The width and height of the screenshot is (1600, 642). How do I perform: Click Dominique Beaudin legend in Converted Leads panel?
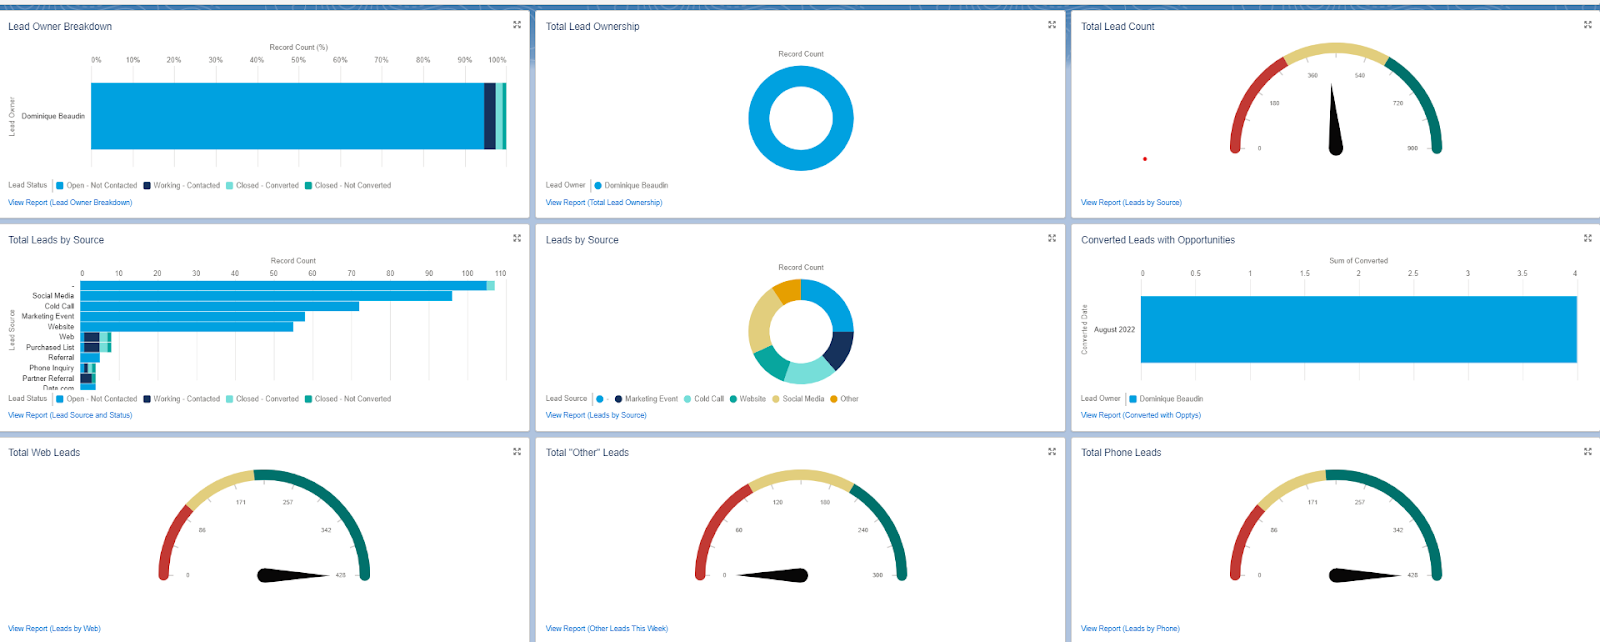(x=1166, y=398)
